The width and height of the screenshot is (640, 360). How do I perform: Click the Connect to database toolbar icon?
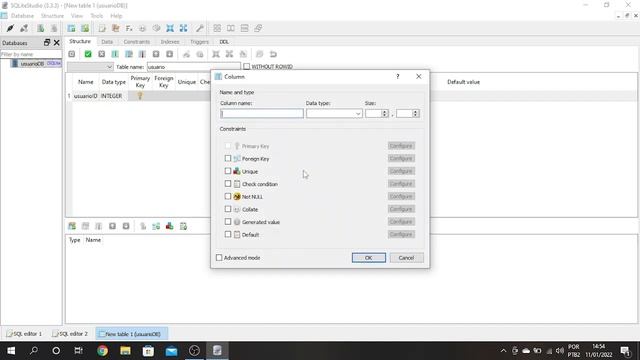[10, 28]
